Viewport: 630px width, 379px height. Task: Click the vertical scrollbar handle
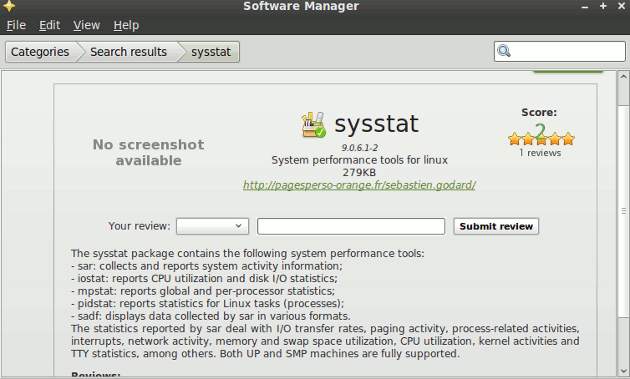(623, 211)
